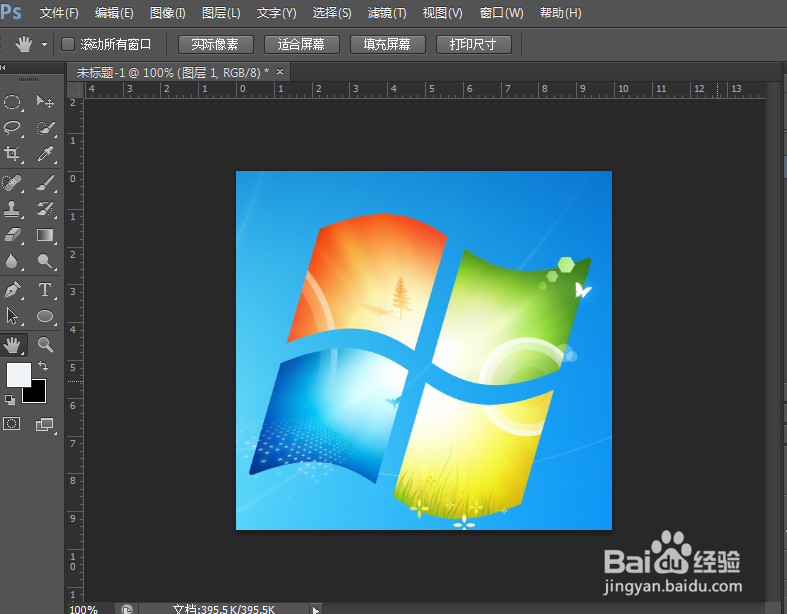Screen dimensions: 787x614
Task: Click the 填充屏幕 (Fill Screen) button
Action: [x=387, y=44]
